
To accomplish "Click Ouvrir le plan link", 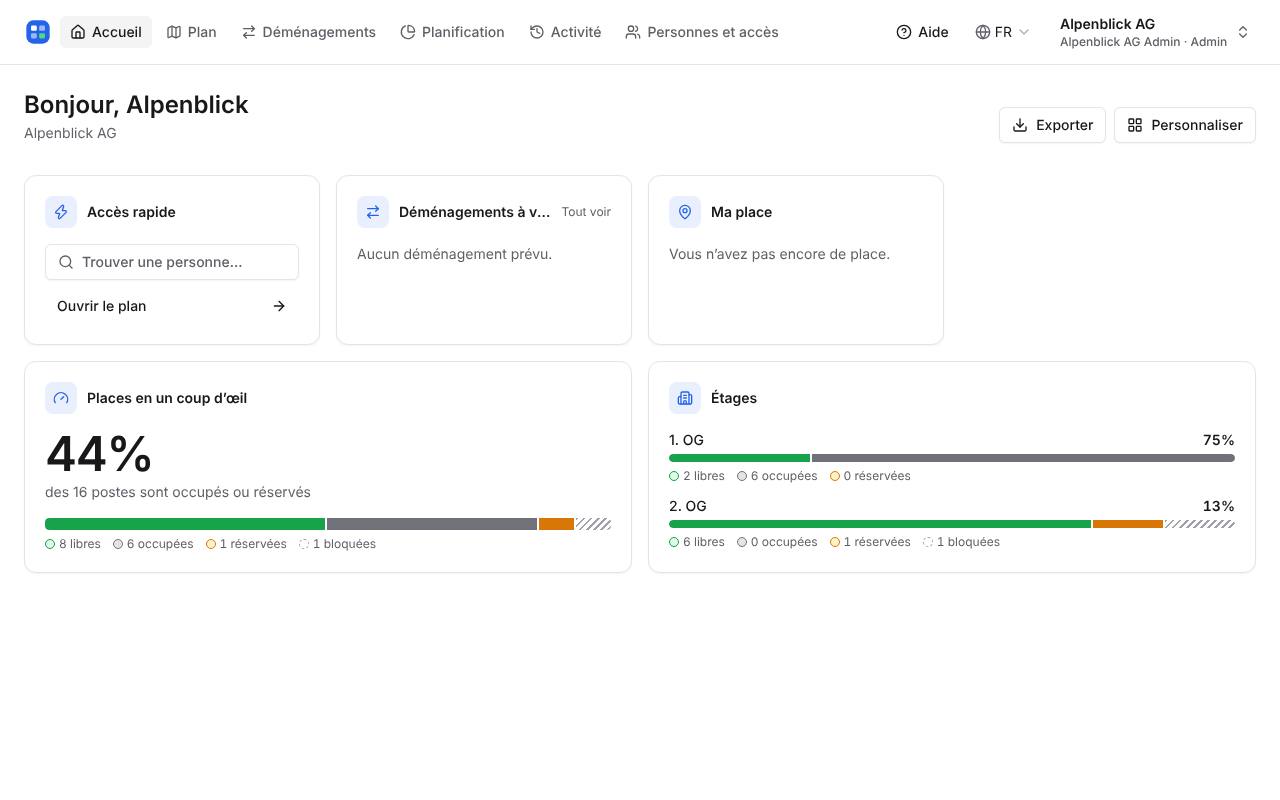I will coord(172,306).
